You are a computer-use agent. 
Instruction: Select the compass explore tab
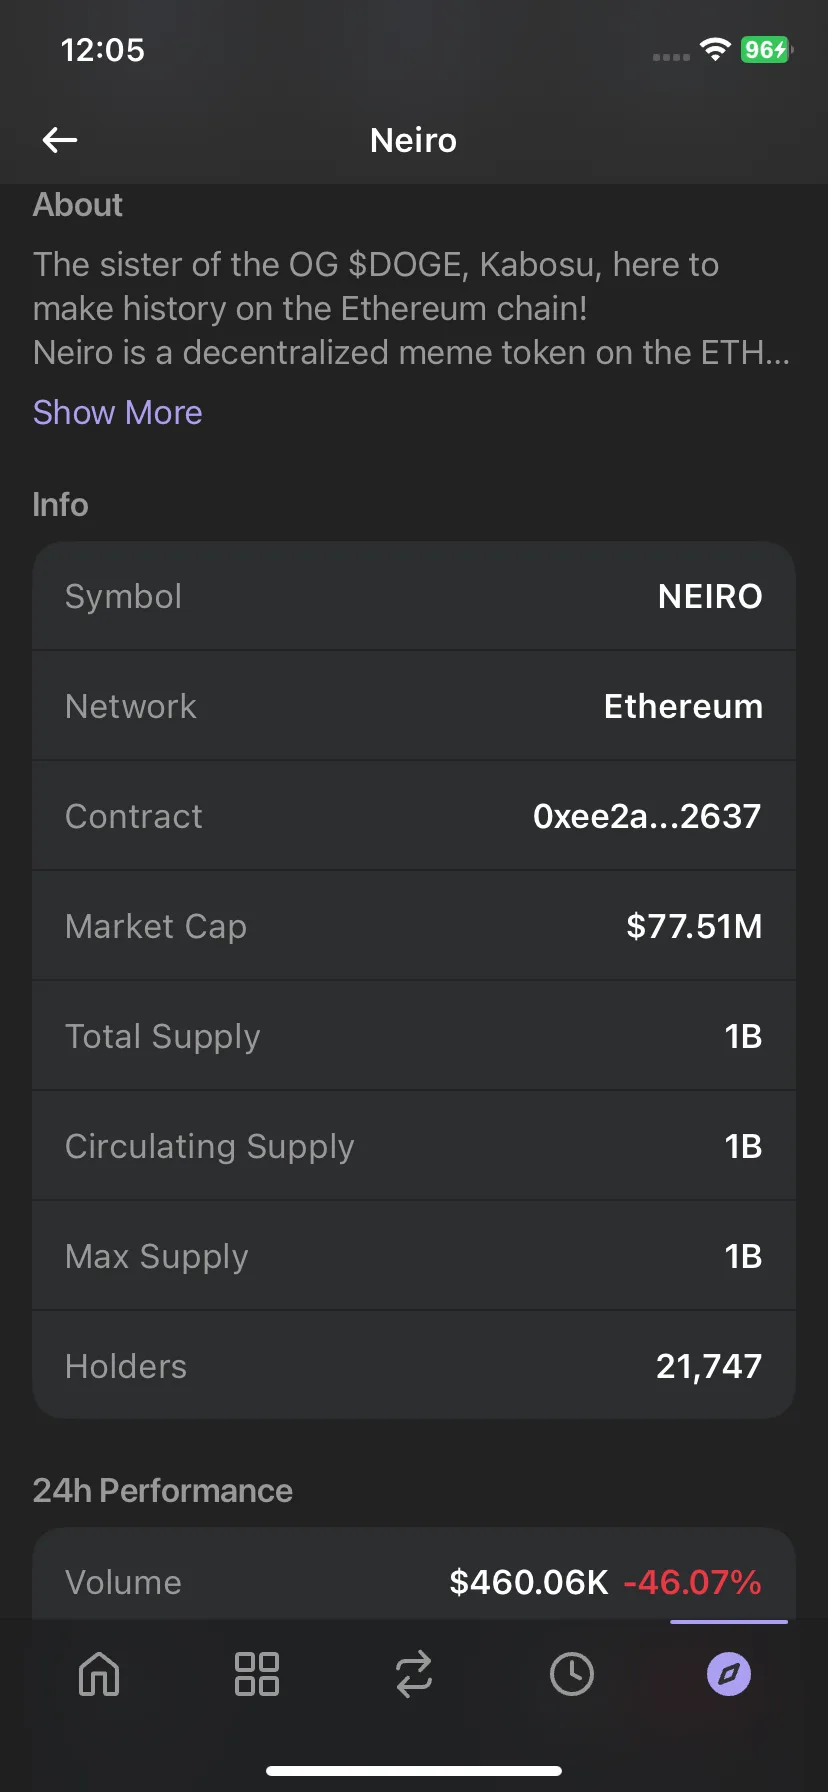point(729,1673)
